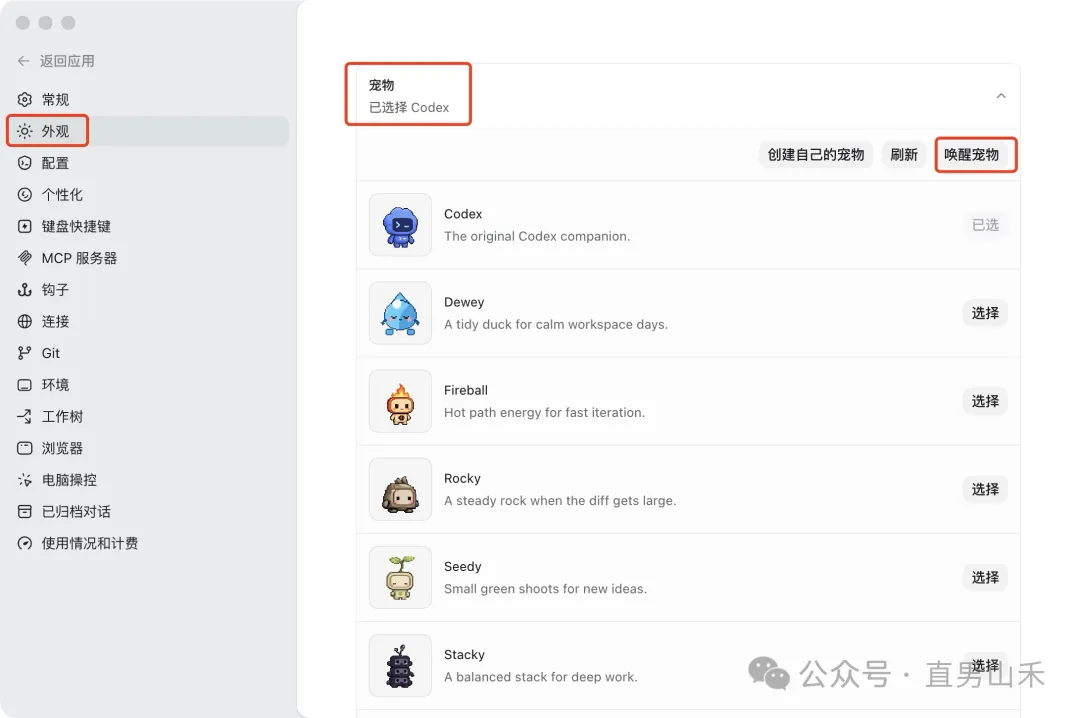Click 创建自己的宠物 button
This screenshot has width=1080, height=718.
click(x=816, y=155)
